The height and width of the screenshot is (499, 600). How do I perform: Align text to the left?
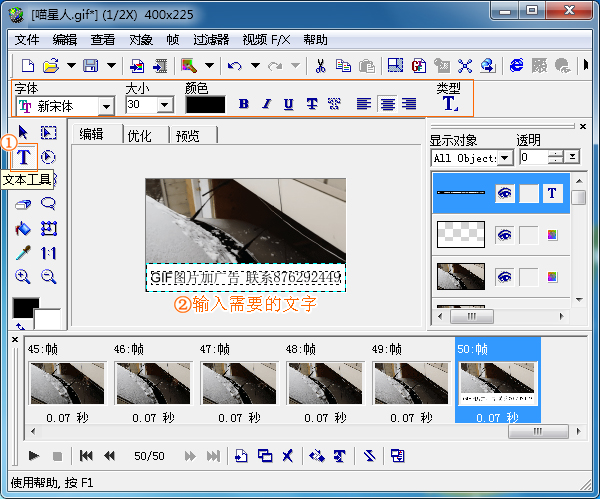click(x=364, y=104)
